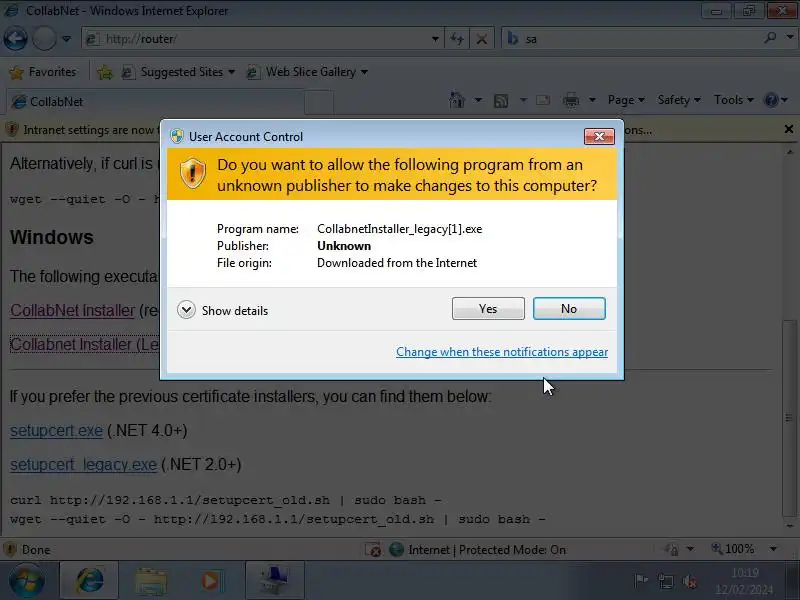Open Windows Explorer folder taskbar icon
The width and height of the screenshot is (800, 600).
[x=151, y=581]
